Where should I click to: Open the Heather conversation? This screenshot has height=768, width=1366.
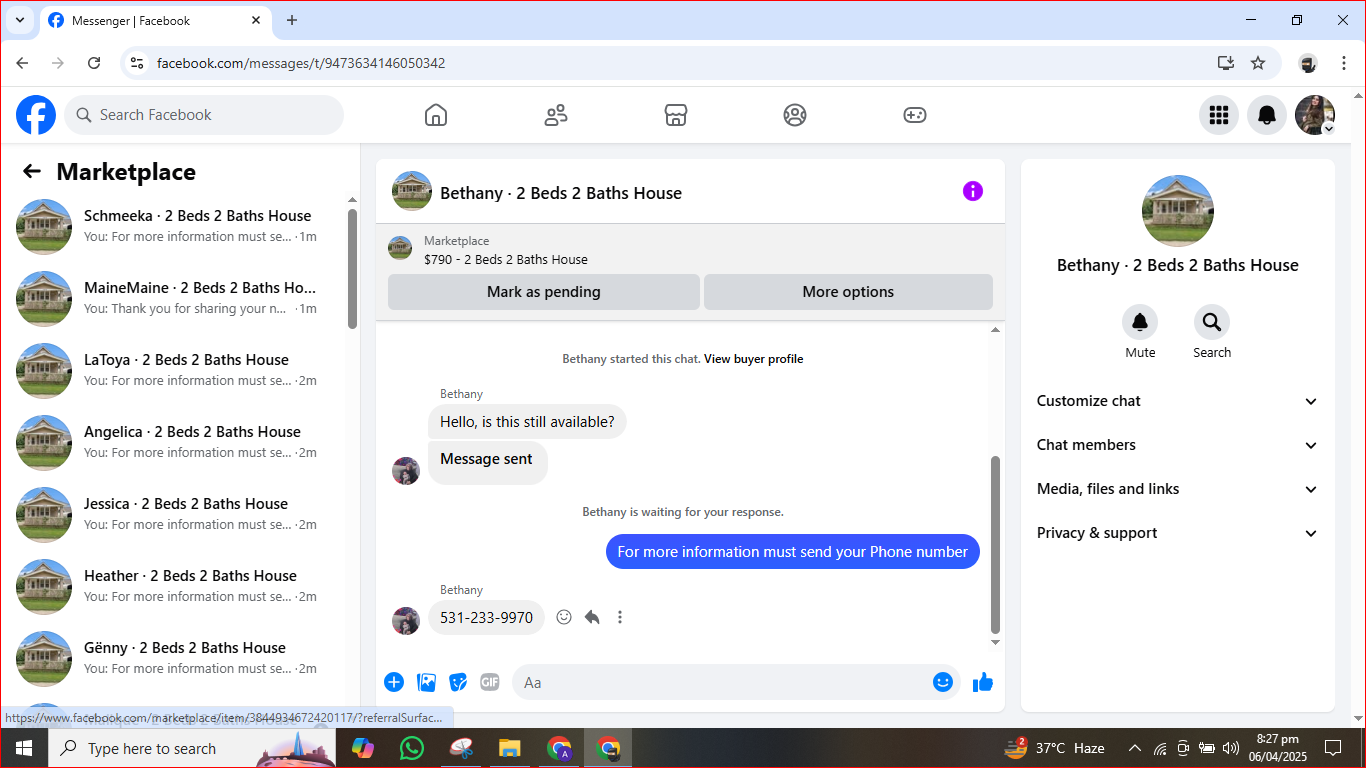174,586
